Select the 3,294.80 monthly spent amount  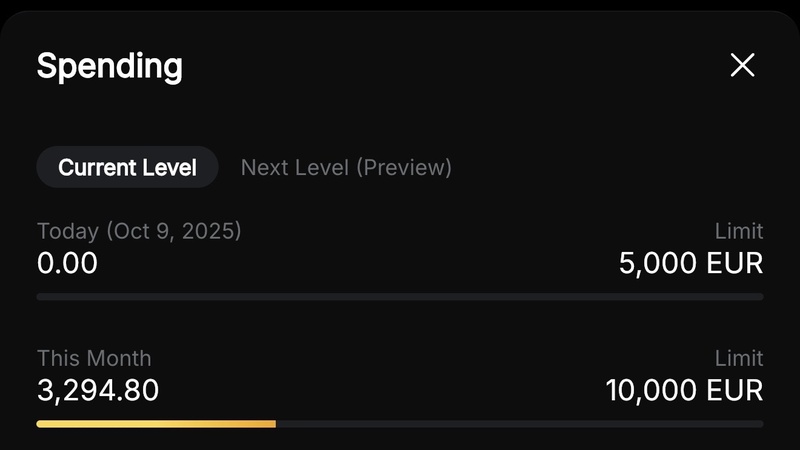tap(98, 390)
